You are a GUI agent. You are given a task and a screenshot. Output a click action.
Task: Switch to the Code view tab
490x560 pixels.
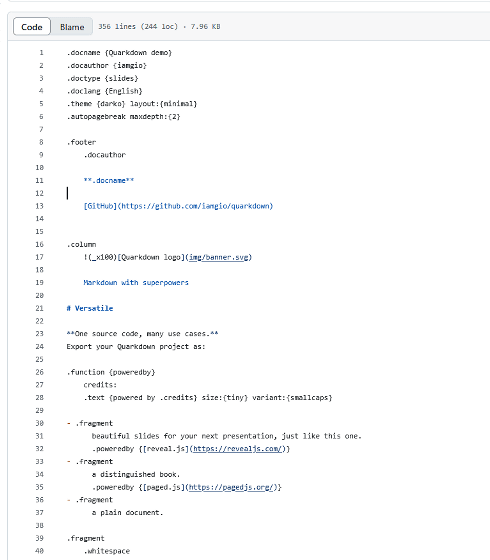click(x=32, y=27)
